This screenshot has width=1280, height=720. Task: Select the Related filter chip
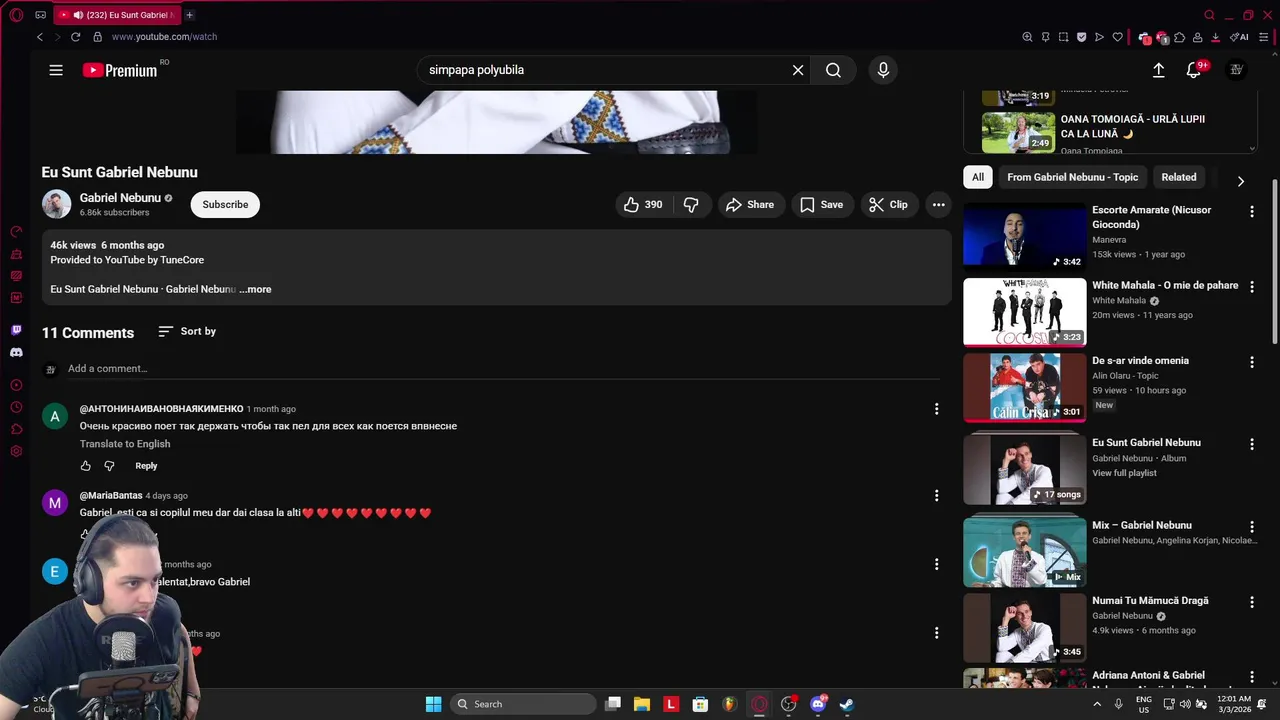tap(1179, 177)
